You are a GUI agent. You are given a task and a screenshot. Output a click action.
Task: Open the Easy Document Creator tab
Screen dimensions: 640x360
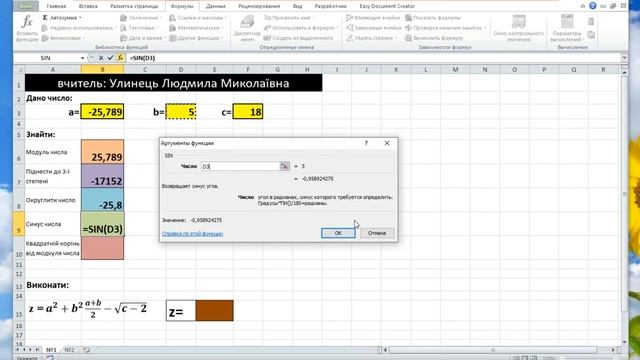pyautogui.click(x=387, y=7)
